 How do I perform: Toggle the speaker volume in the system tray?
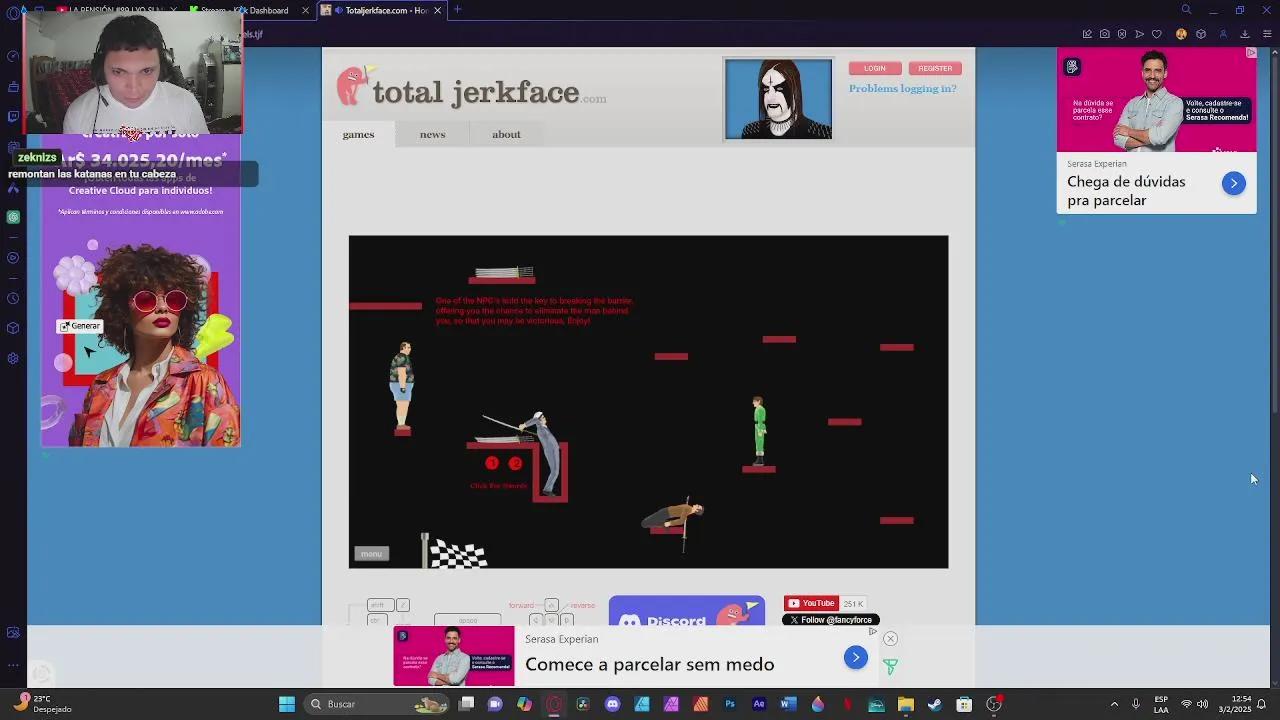(x=1203, y=704)
